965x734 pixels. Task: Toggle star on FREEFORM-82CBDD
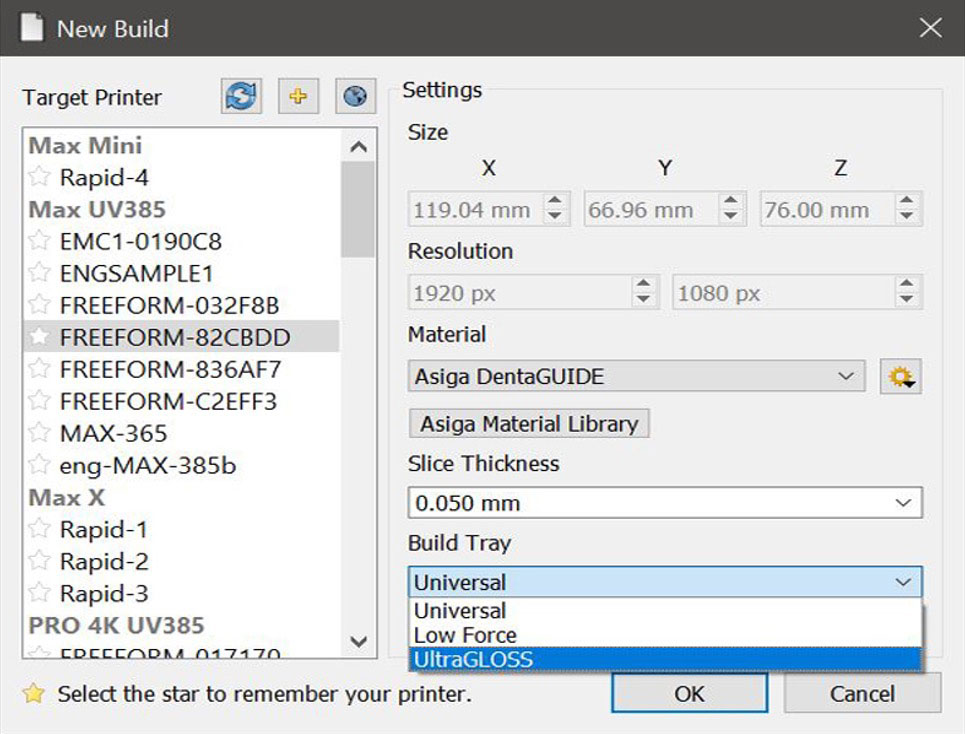click(39, 337)
